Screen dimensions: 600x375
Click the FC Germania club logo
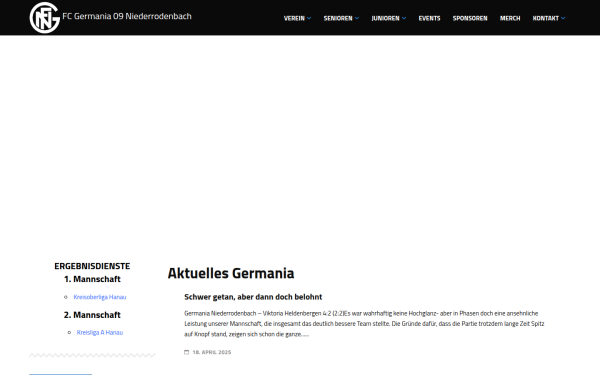pyautogui.click(x=45, y=18)
